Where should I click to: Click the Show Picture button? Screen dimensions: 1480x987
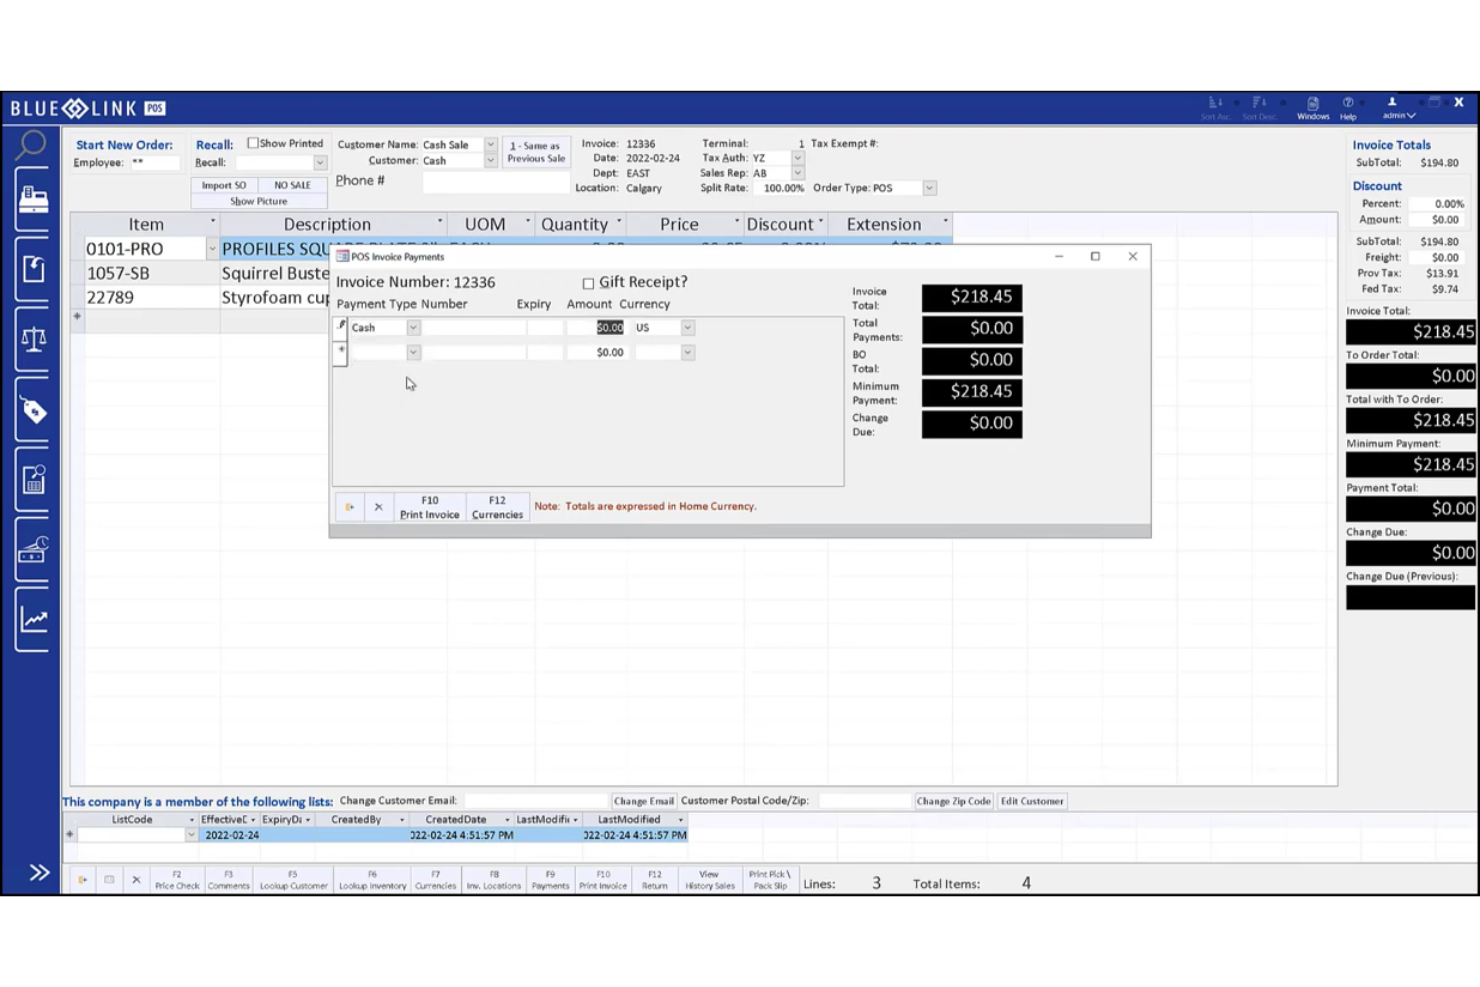[x=259, y=201]
